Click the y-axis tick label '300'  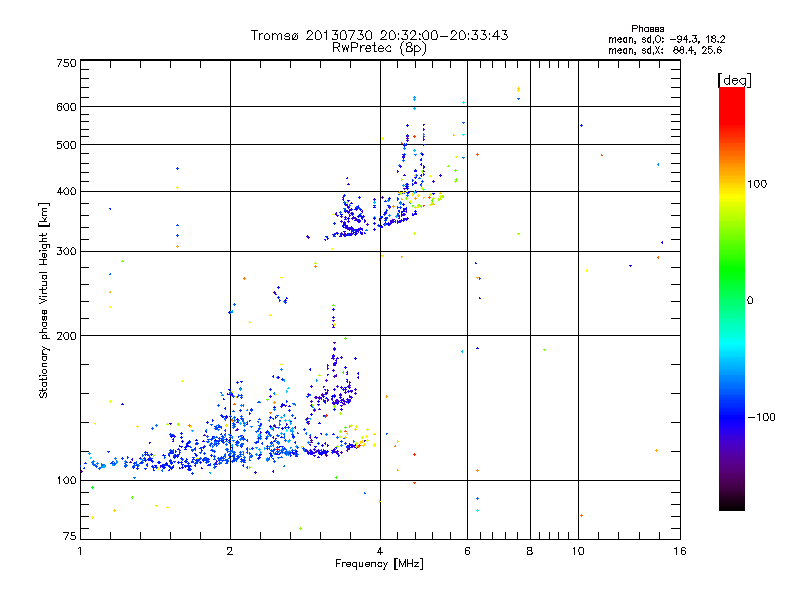[66, 252]
